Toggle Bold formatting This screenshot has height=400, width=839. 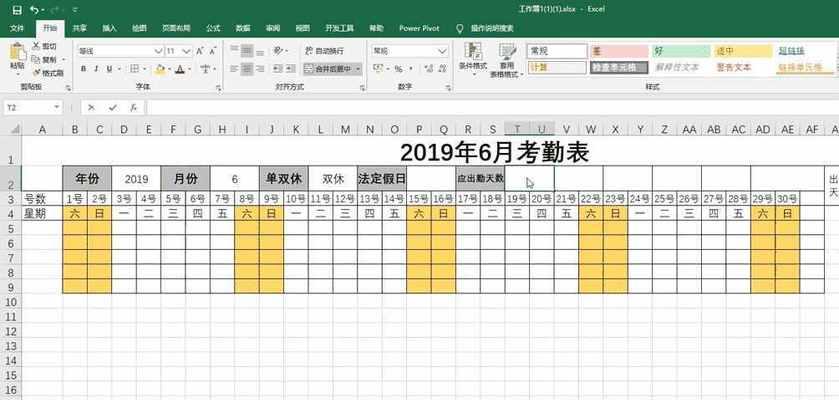click(83, 69)
